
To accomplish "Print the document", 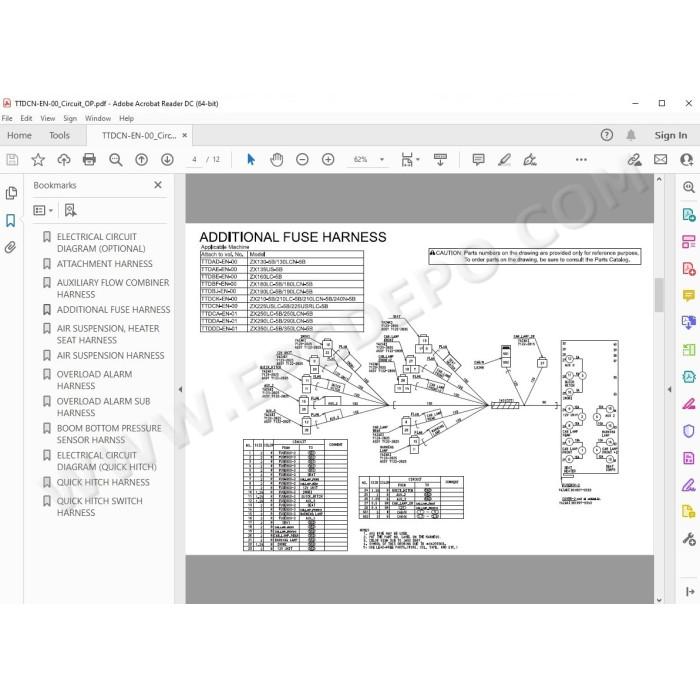I will 89,159.
